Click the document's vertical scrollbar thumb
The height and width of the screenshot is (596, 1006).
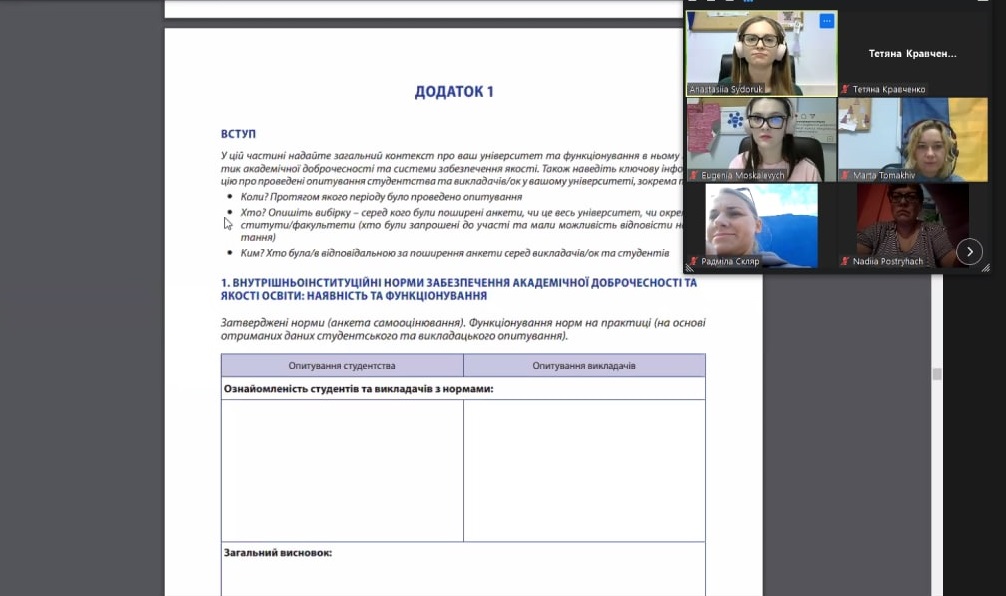937,374
